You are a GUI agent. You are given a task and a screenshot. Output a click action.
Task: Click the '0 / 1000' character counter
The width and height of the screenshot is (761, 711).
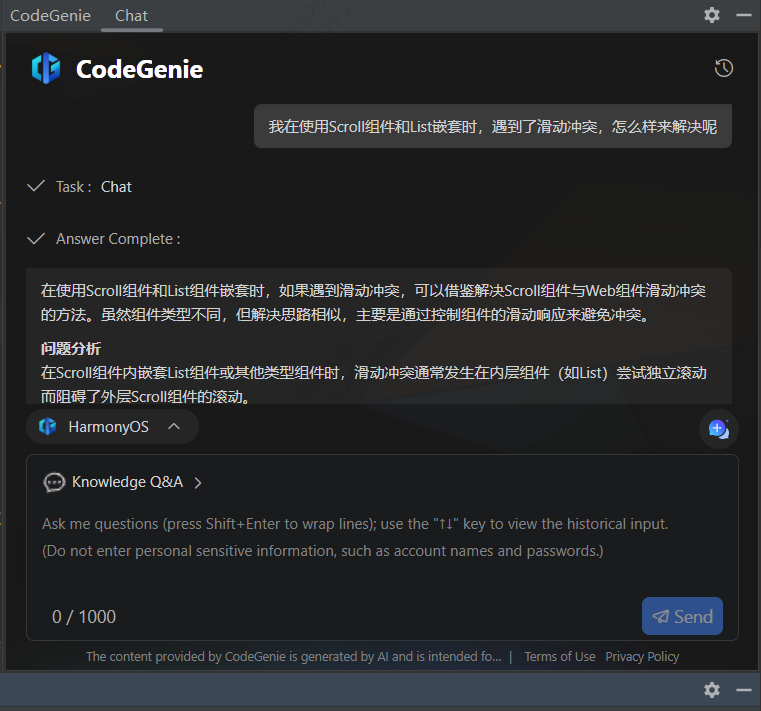84,617
